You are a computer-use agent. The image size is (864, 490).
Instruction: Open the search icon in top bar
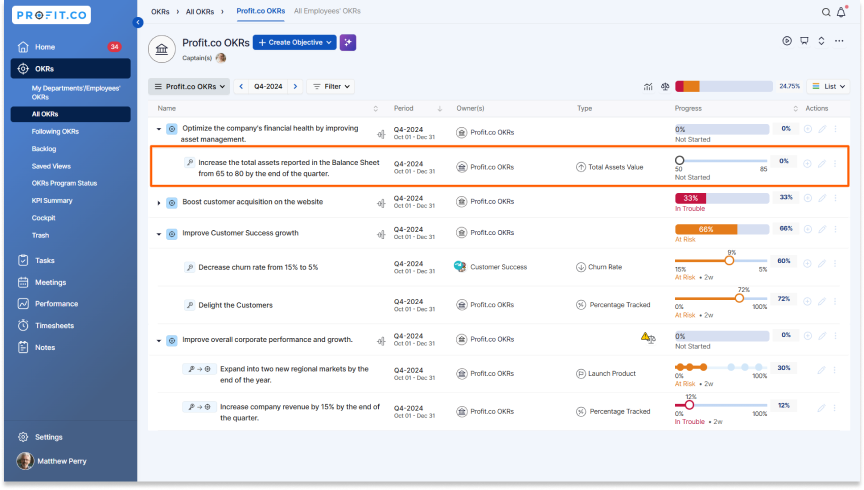click(x=825, y=12)
